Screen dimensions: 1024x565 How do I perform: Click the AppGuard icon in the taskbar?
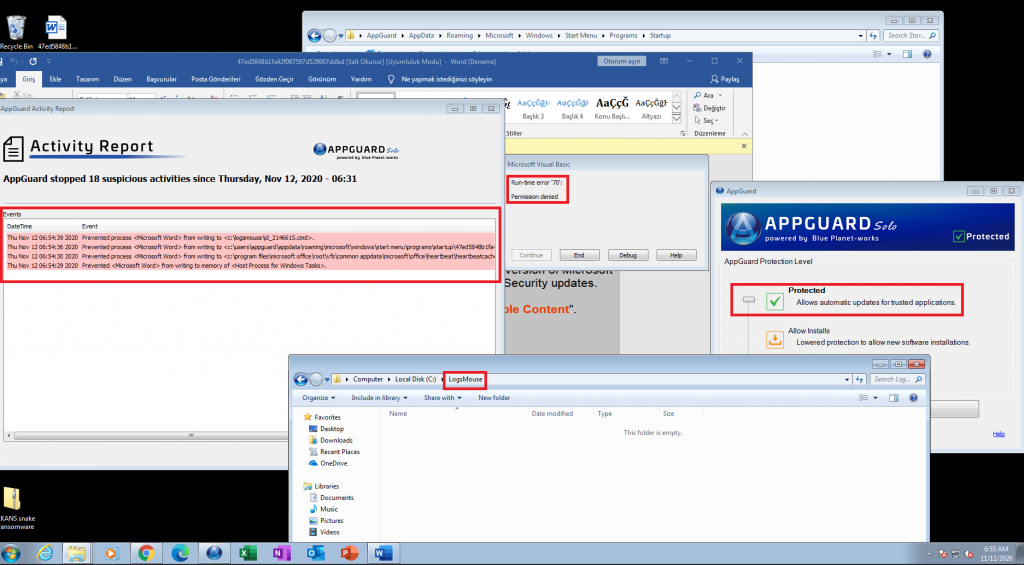[213, 553]
